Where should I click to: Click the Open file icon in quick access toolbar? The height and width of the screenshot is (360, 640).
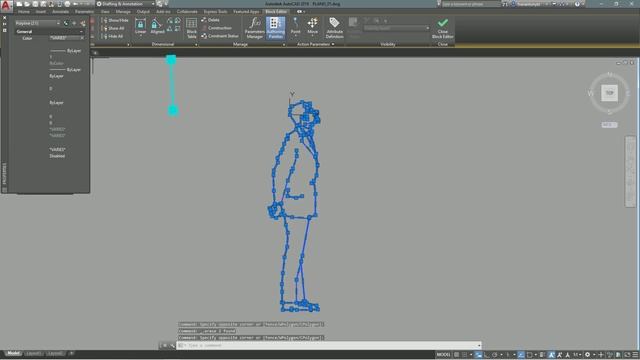coord(27,4)
